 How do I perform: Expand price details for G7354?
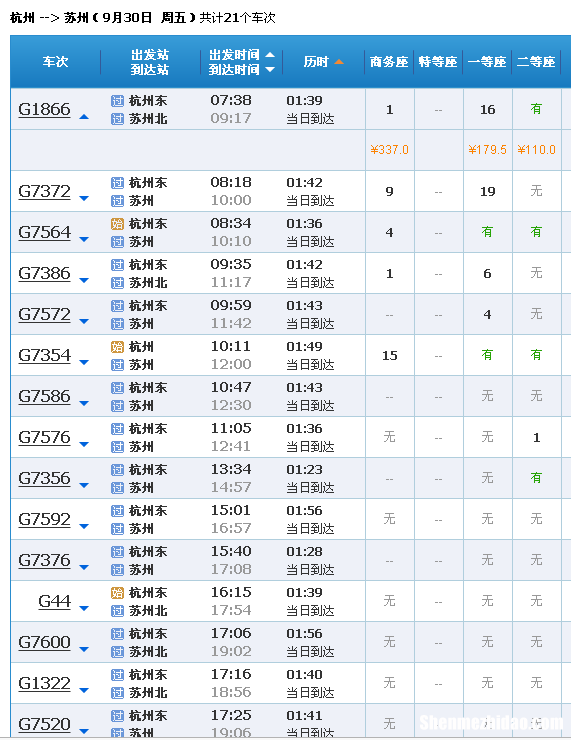click(84, 363)
